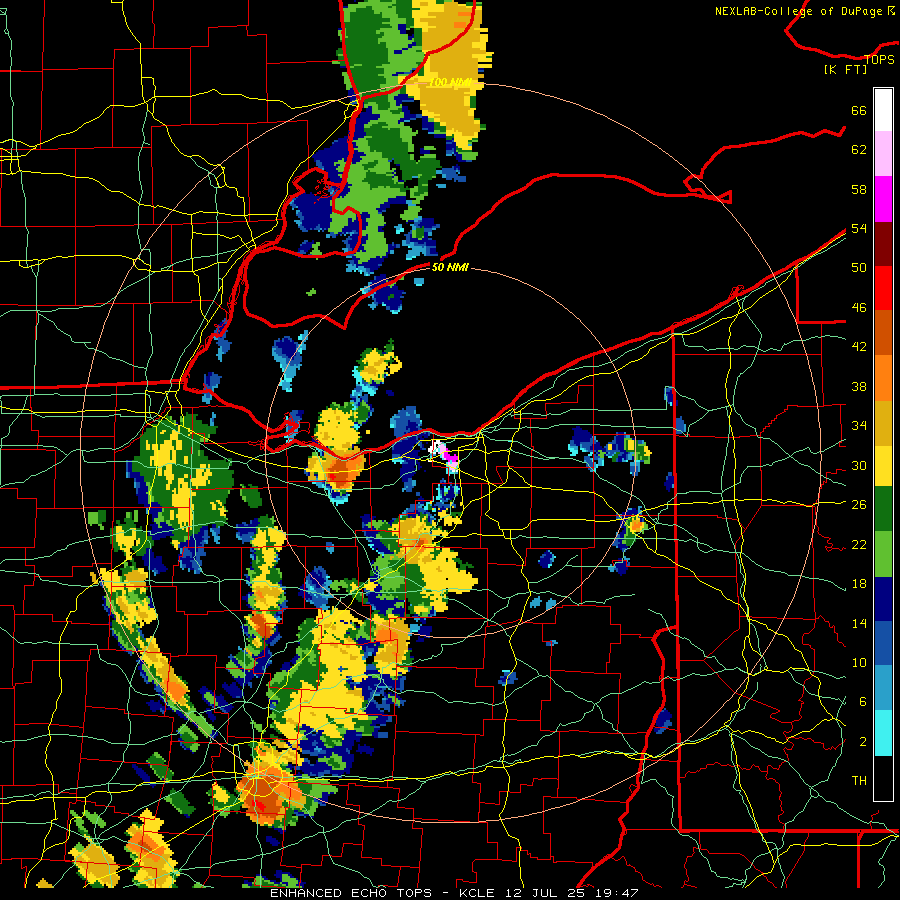Select the dark green legend swatch below 30
The height and width of the screenshot is (900, 900).
883,508
